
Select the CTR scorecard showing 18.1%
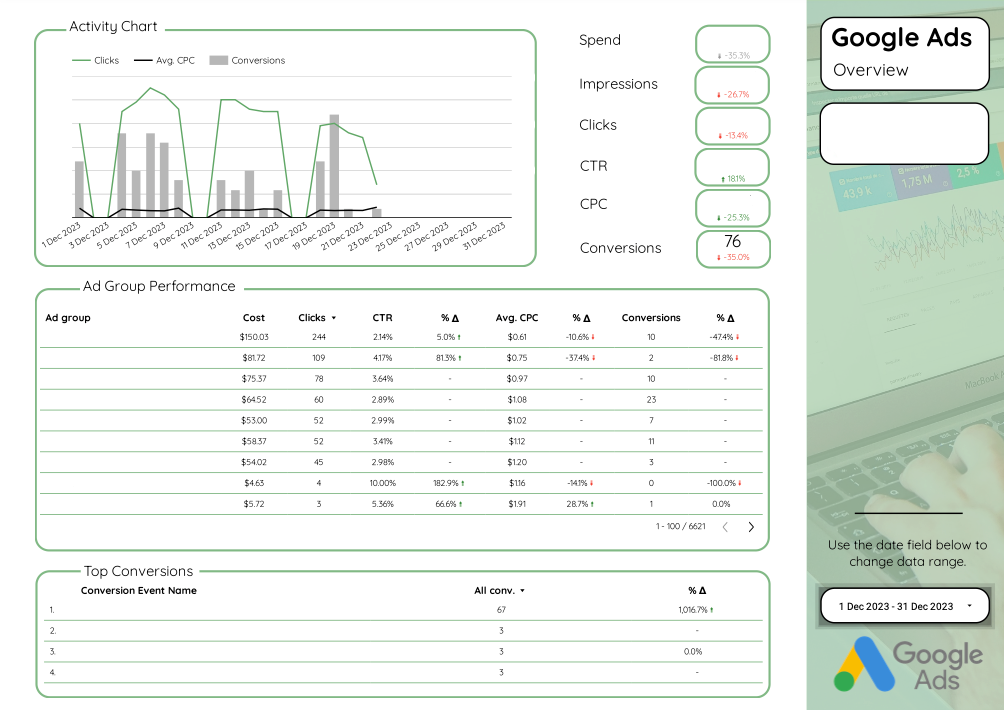[733, 167]
